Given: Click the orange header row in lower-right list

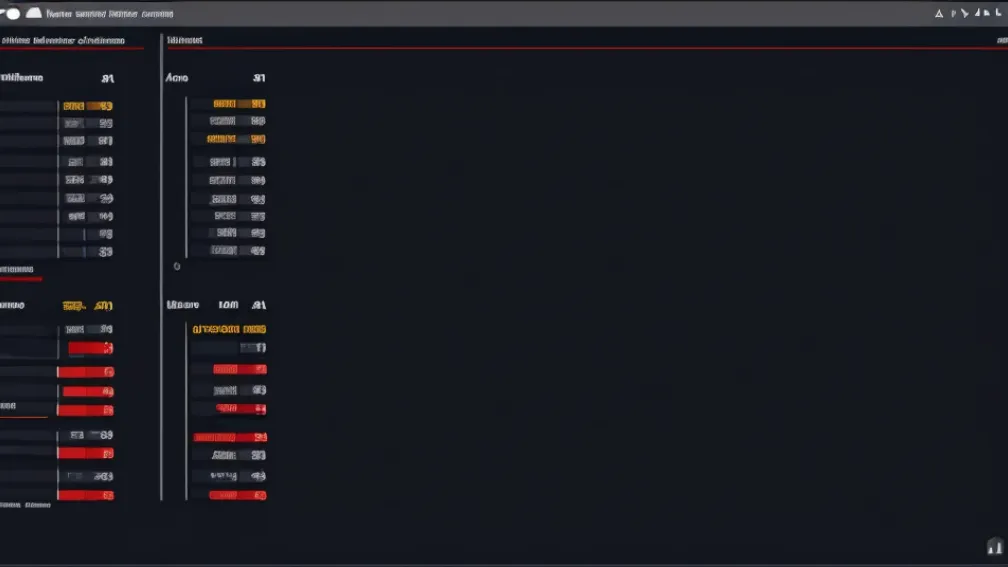Looking at the screenshot, I should coord(229,329).
